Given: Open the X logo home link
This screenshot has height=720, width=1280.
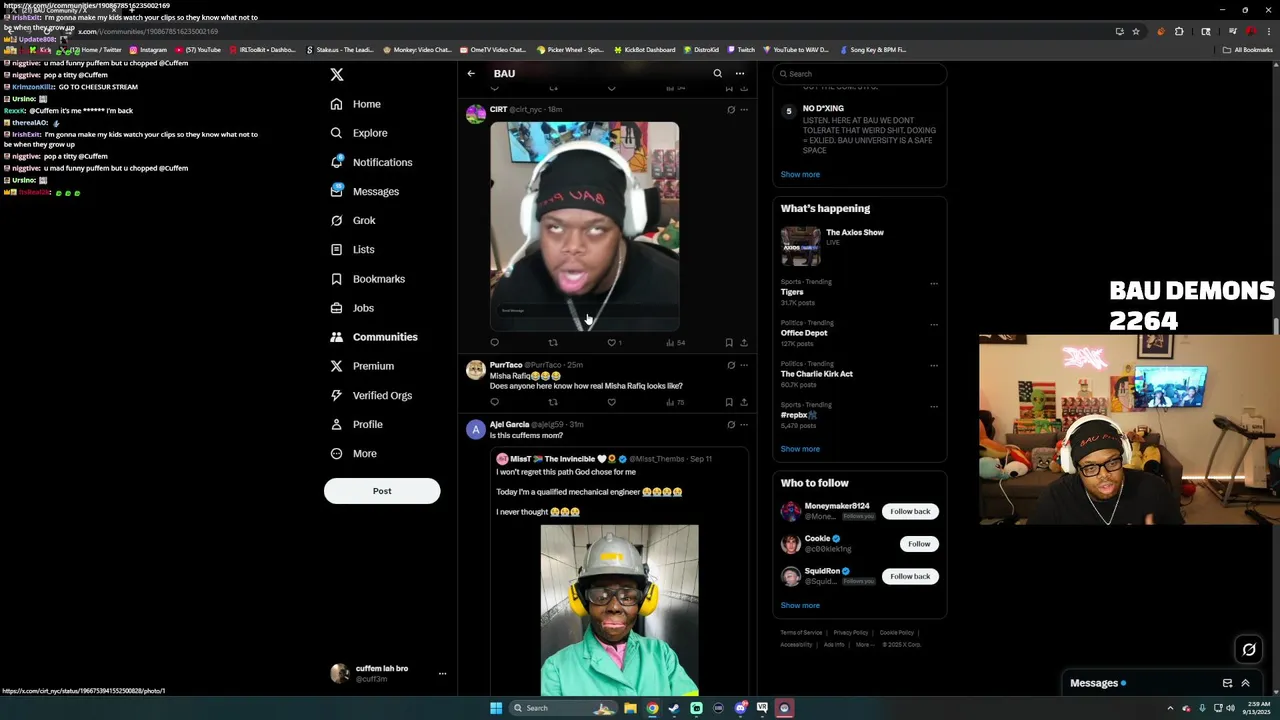Looking at the screenshot, I should [x=337, y=75].
